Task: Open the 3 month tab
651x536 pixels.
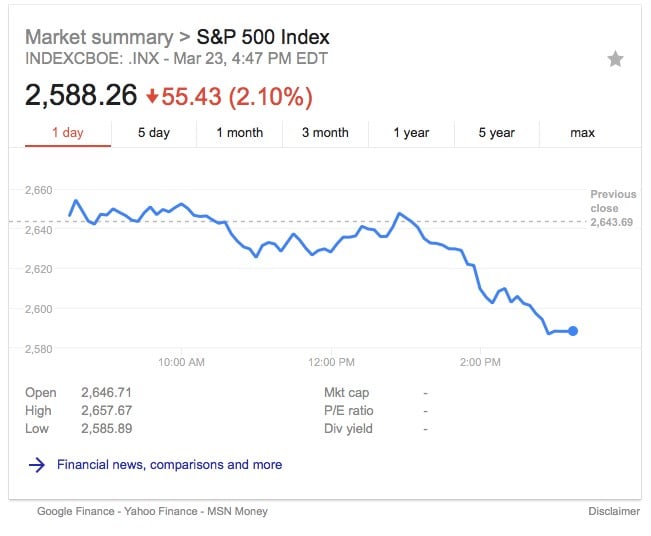Action: coord(325,133)
